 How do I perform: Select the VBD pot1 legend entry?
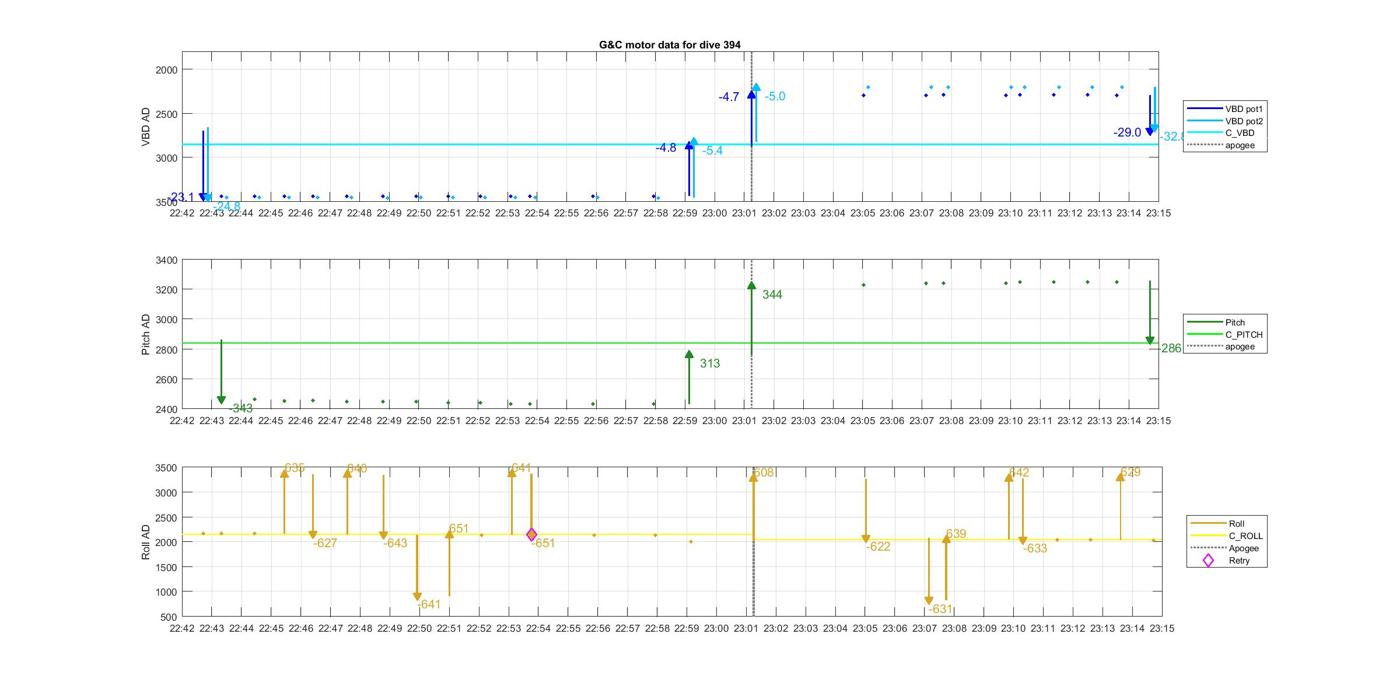1224,108
